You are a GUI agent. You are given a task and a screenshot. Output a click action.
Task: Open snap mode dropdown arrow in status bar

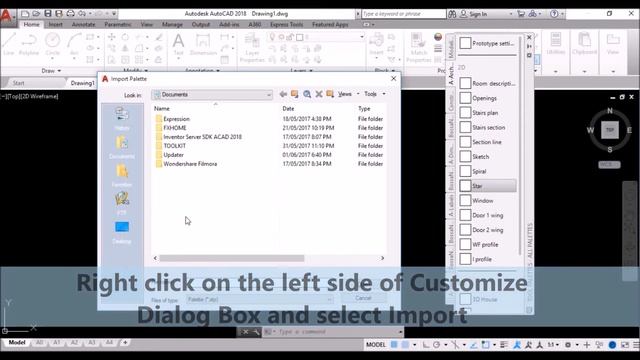click(x=415, y=345)
